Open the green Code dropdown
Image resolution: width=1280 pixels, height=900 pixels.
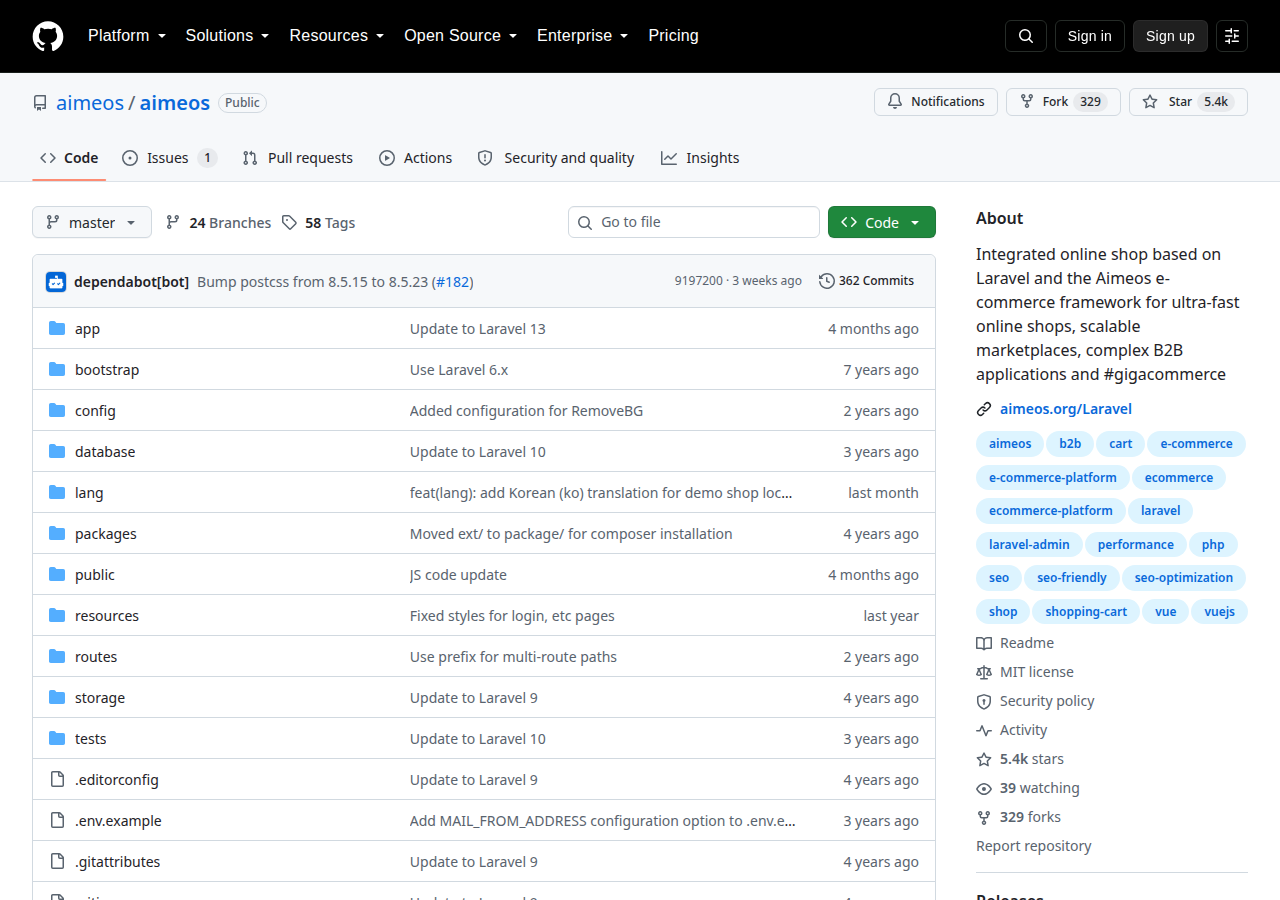tap(882, 222)
